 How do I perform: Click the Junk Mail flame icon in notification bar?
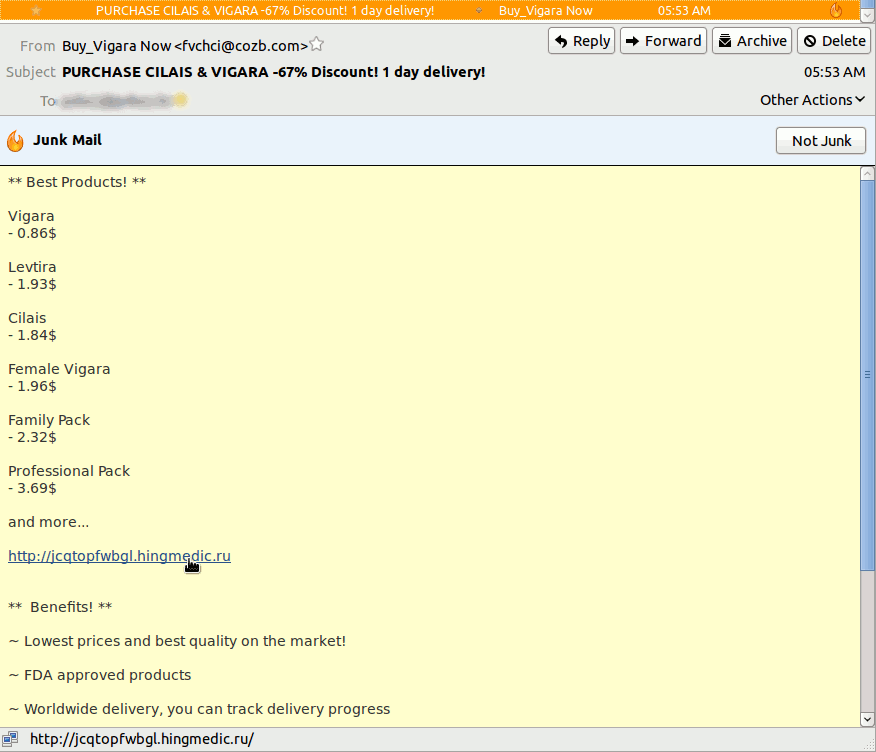tap(15, 140)
